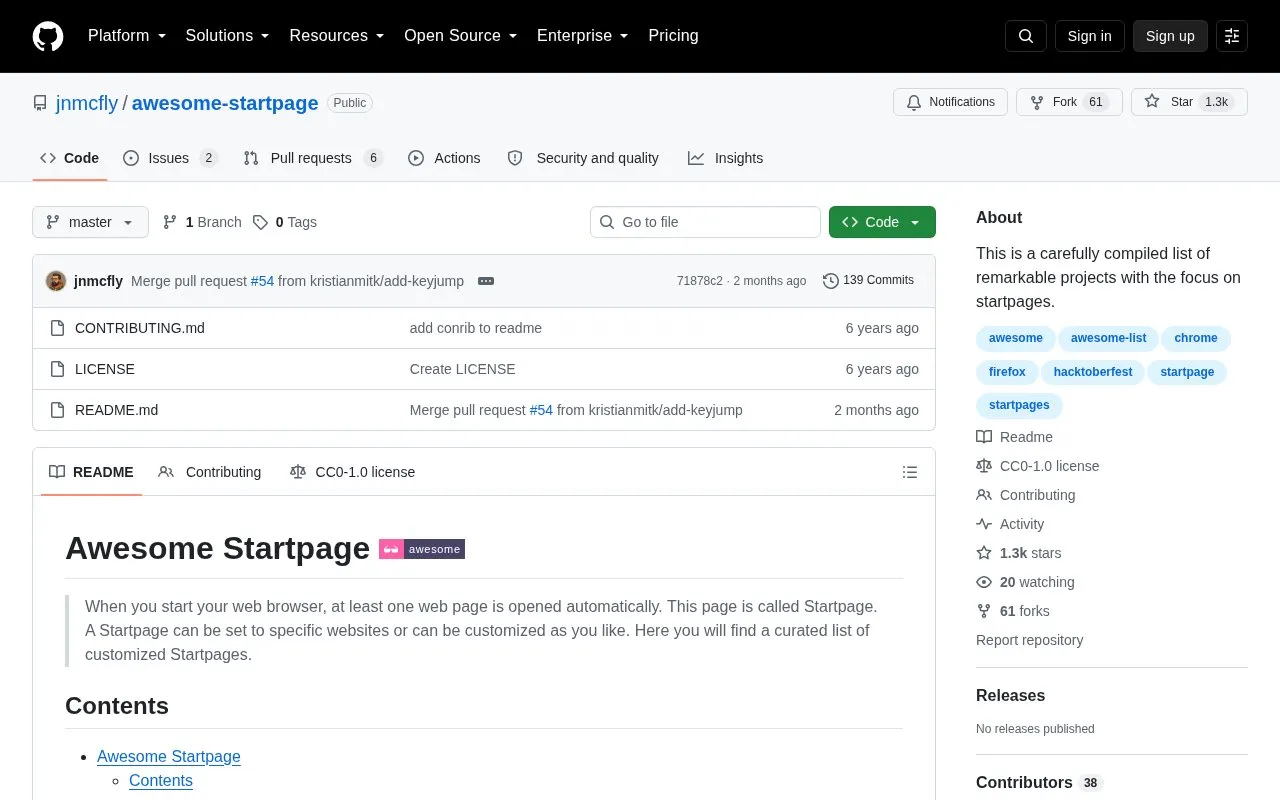Viewport: 1280px width, 800px height.
Task: Click the Notifications bell button
Action: [950, 102]
